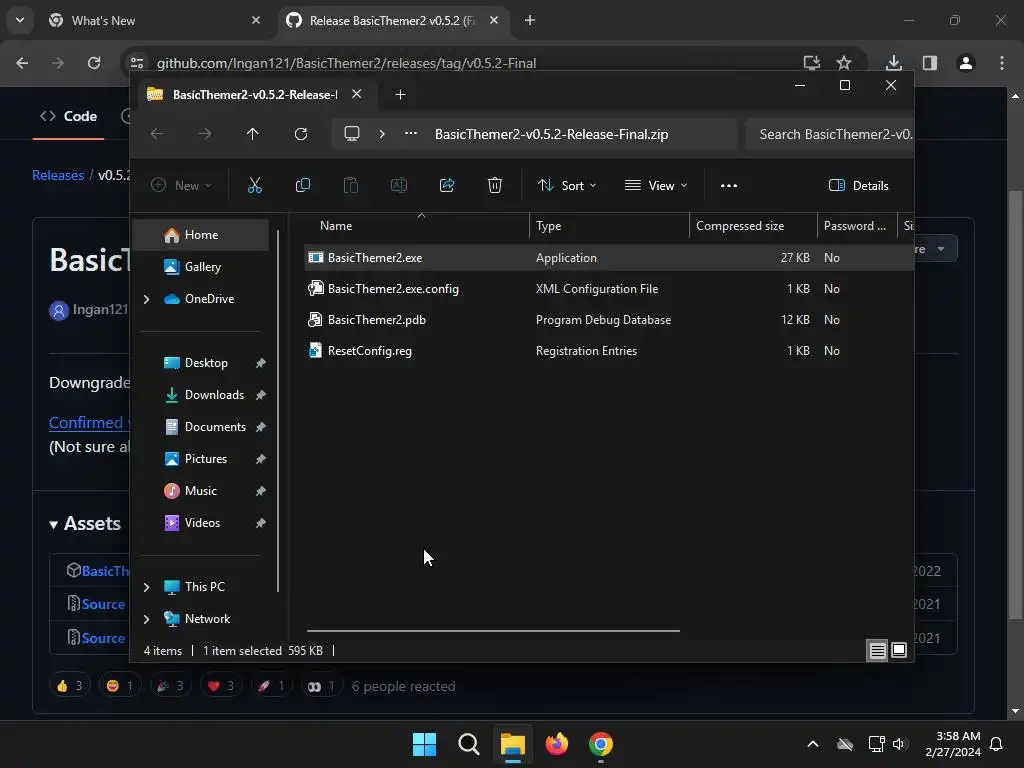The image size is (1024, 768).
Task: Click the Cut scissors icon in Explorer toolbar
Action: 255,185
